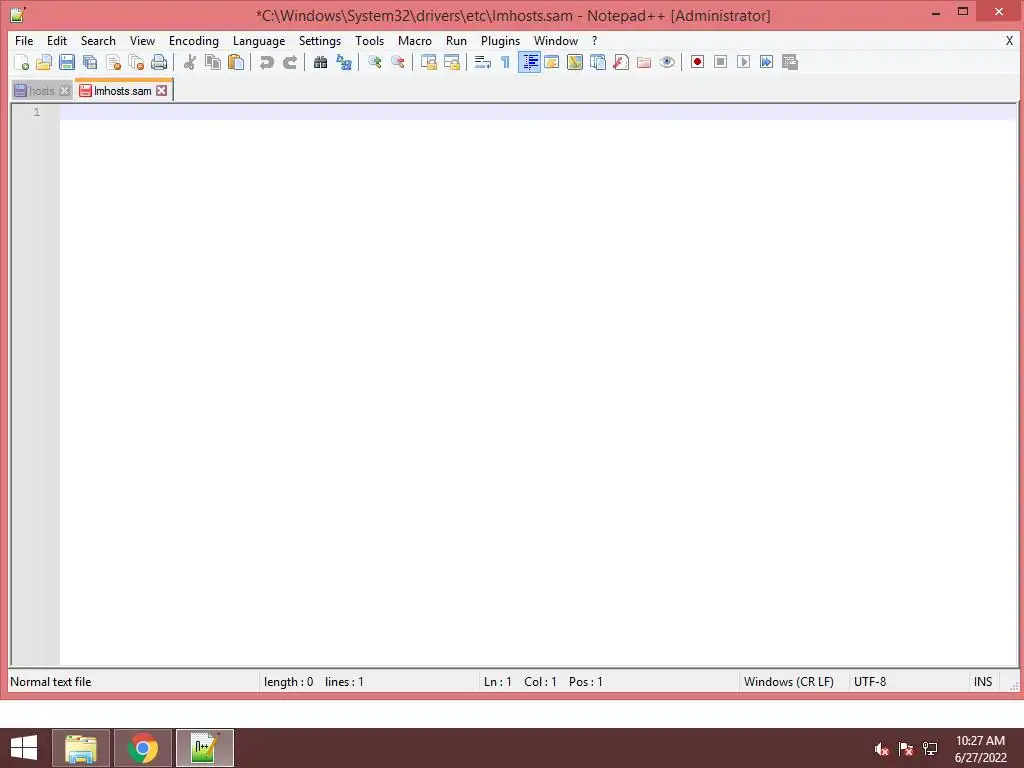Toggle the Function List icon
1024x768 pixels.
coord(621,62)
